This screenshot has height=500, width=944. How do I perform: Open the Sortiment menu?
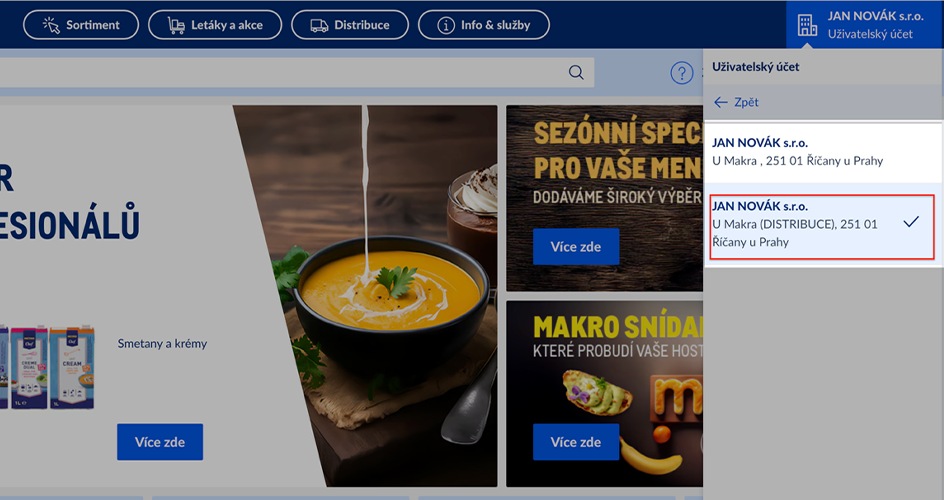tap(81, 25)
